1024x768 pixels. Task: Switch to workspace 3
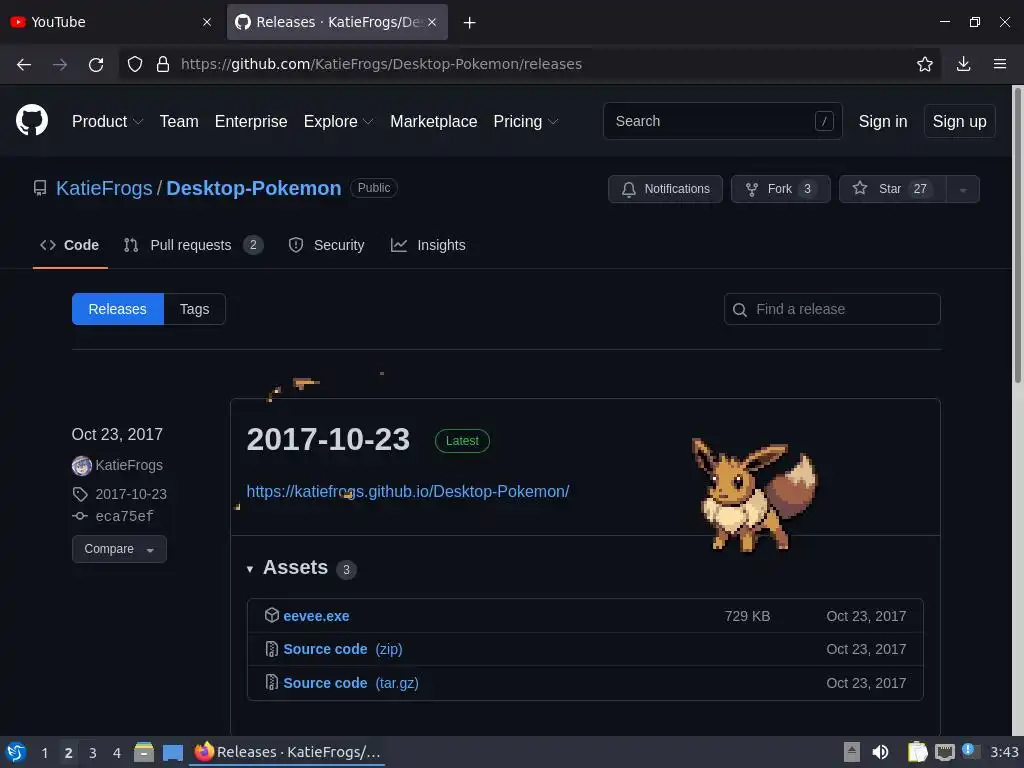[93, 753]
